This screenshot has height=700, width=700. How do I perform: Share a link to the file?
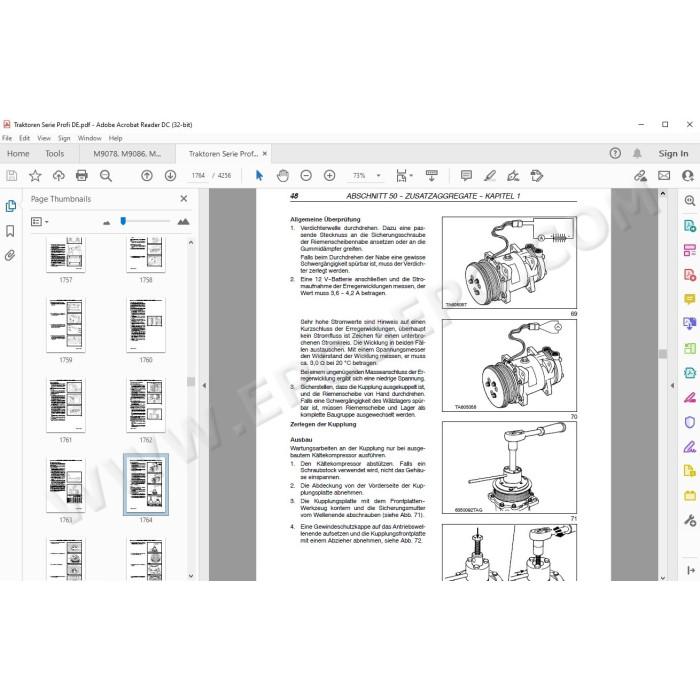(641, 176)
